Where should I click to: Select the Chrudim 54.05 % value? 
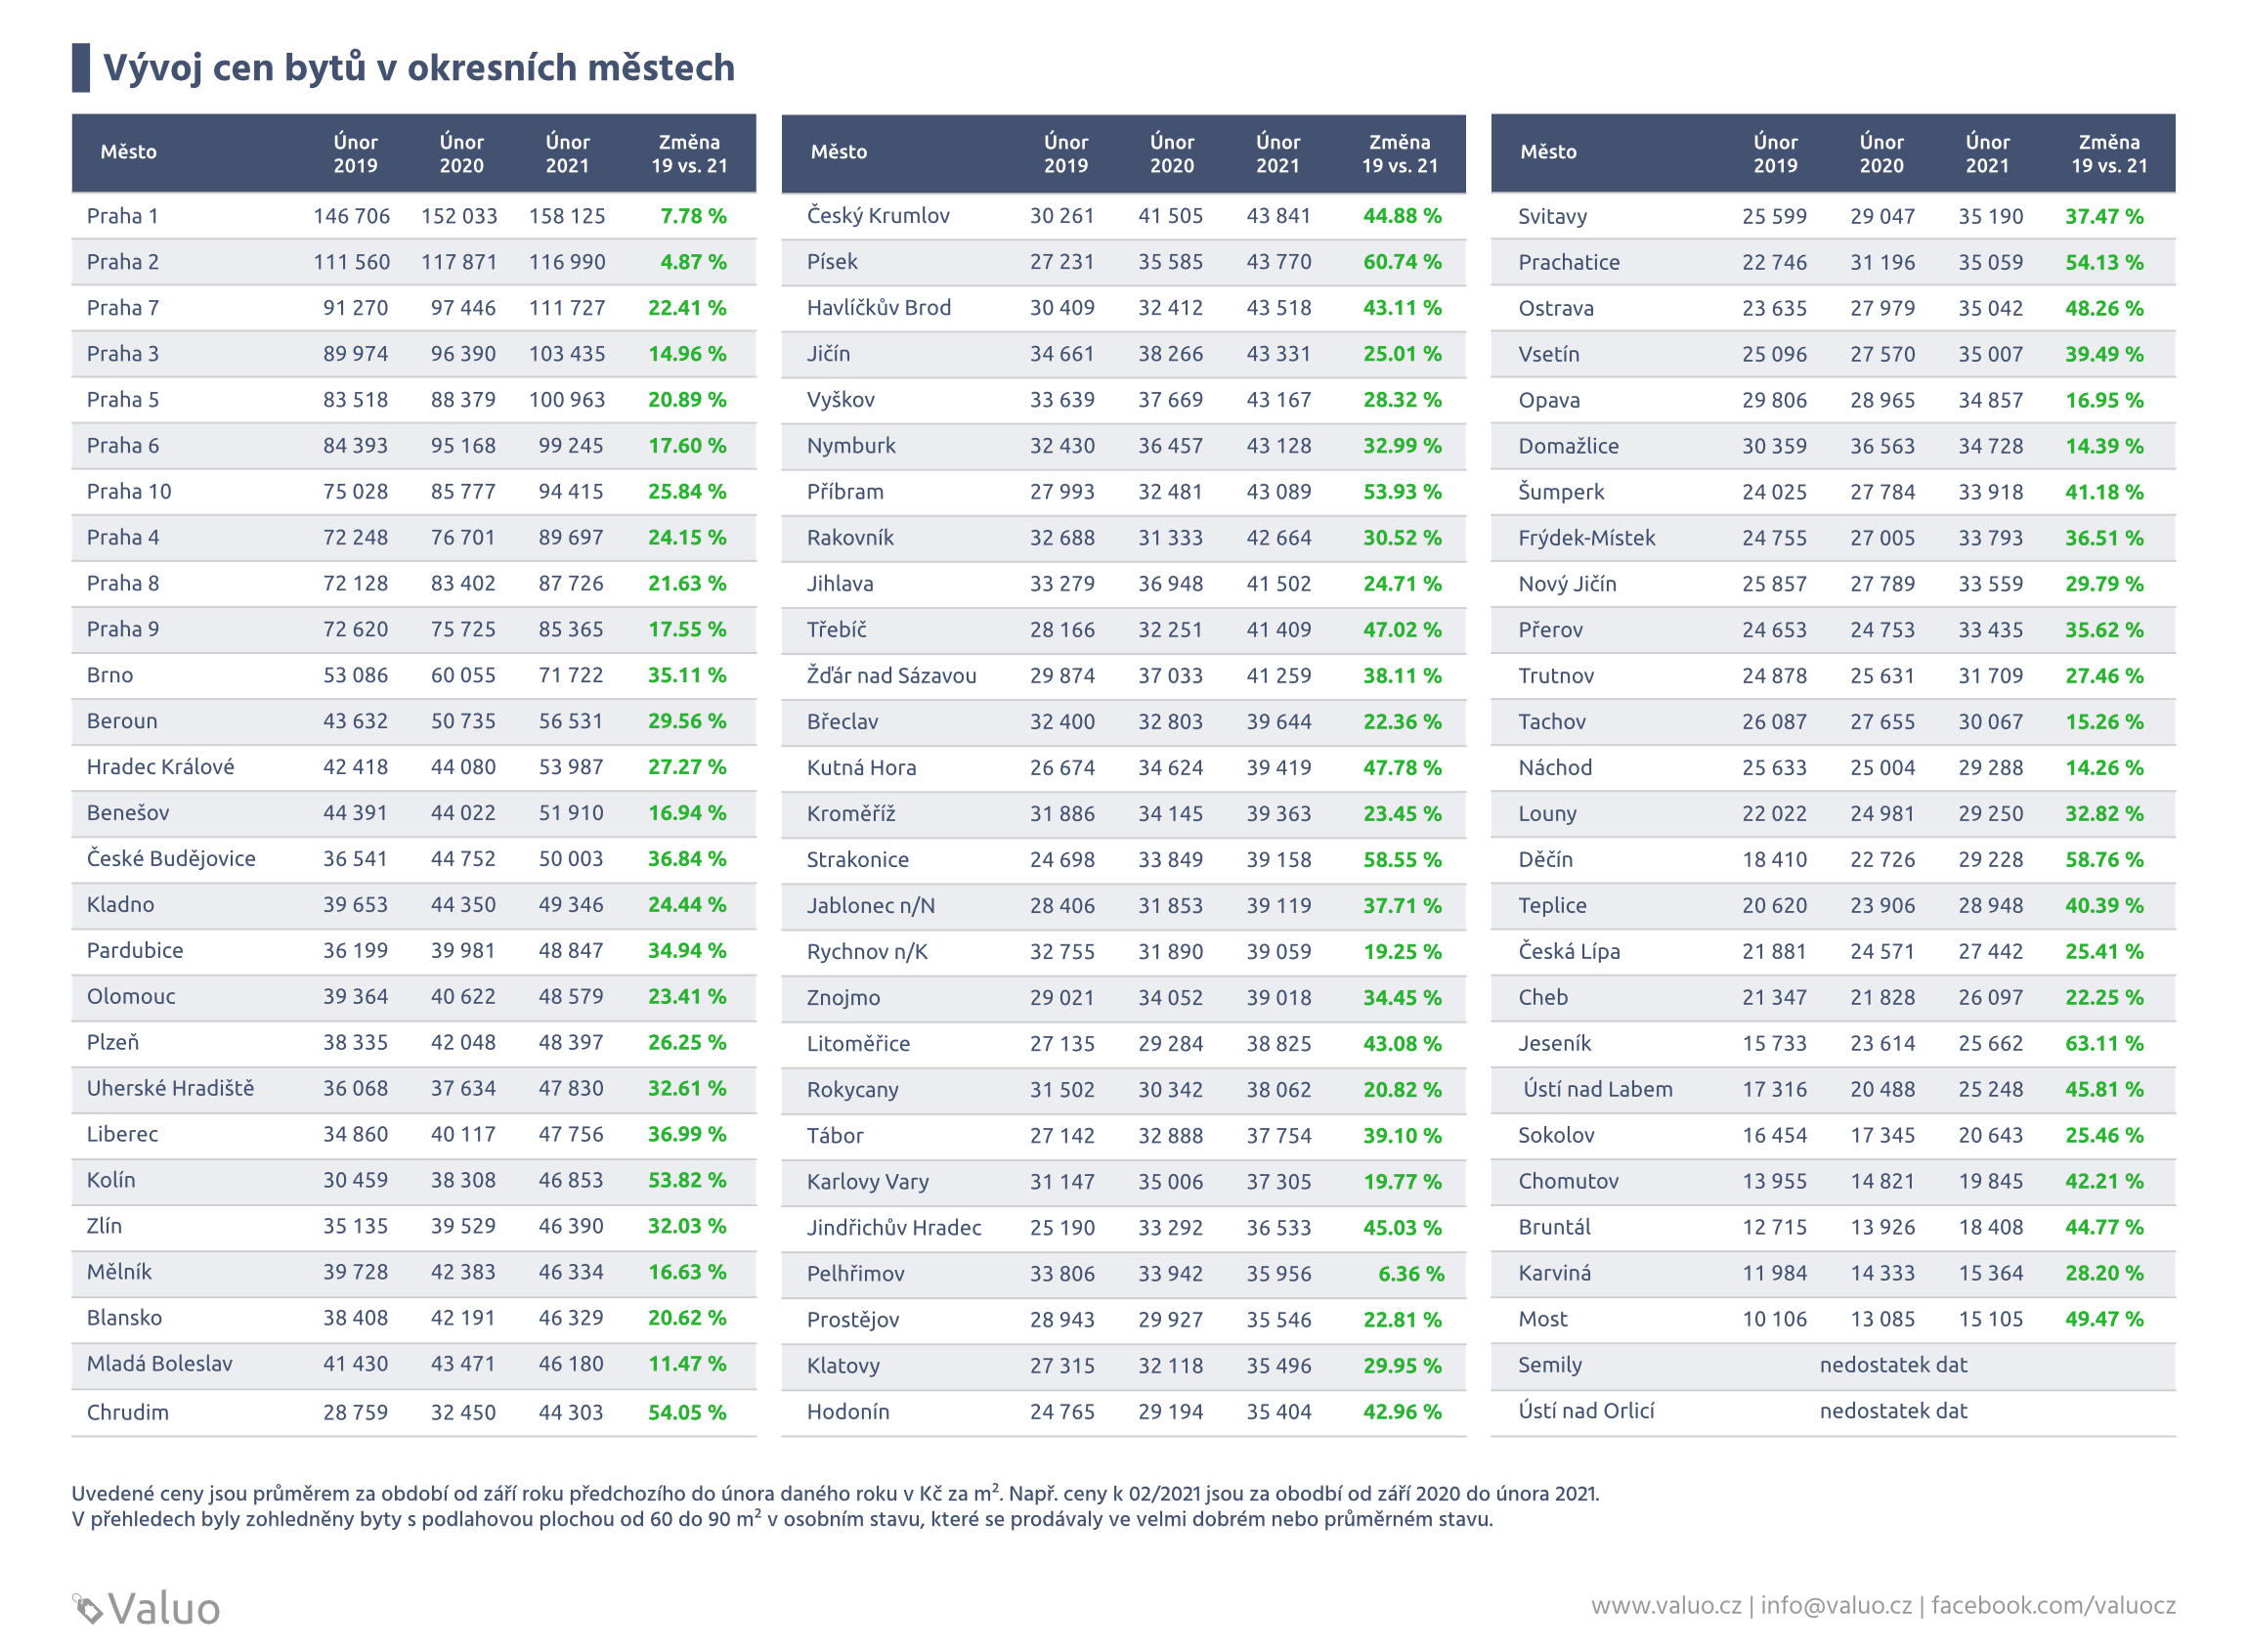[687, 1412]
